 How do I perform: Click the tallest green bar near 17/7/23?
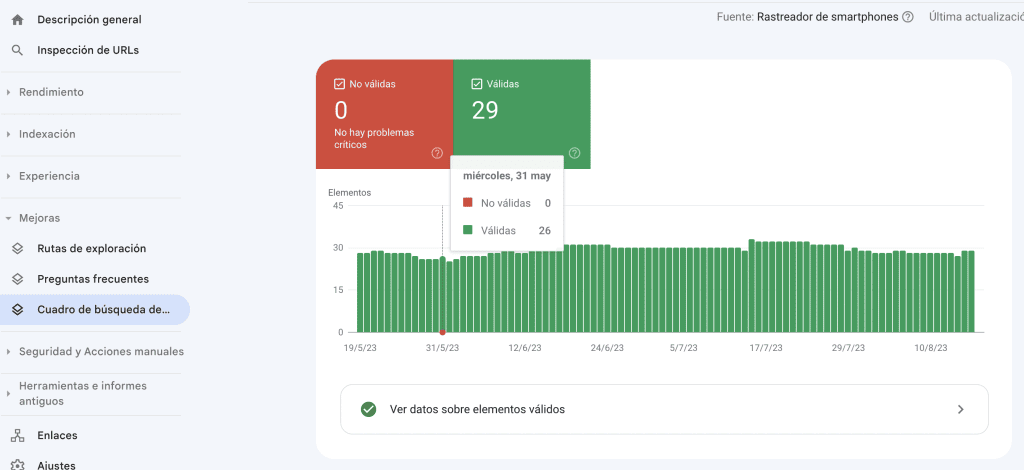click(752, 286)
